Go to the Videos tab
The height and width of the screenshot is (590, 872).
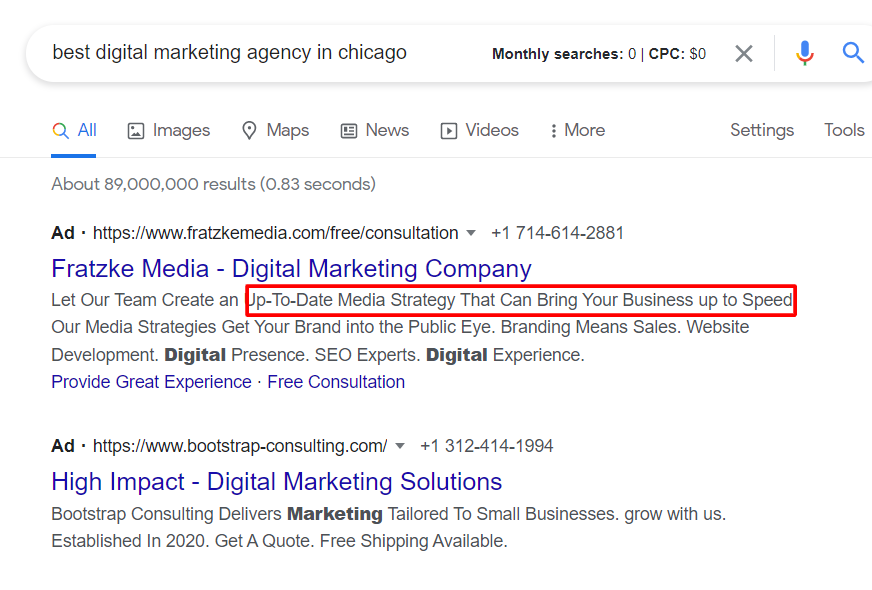(480, 130)
